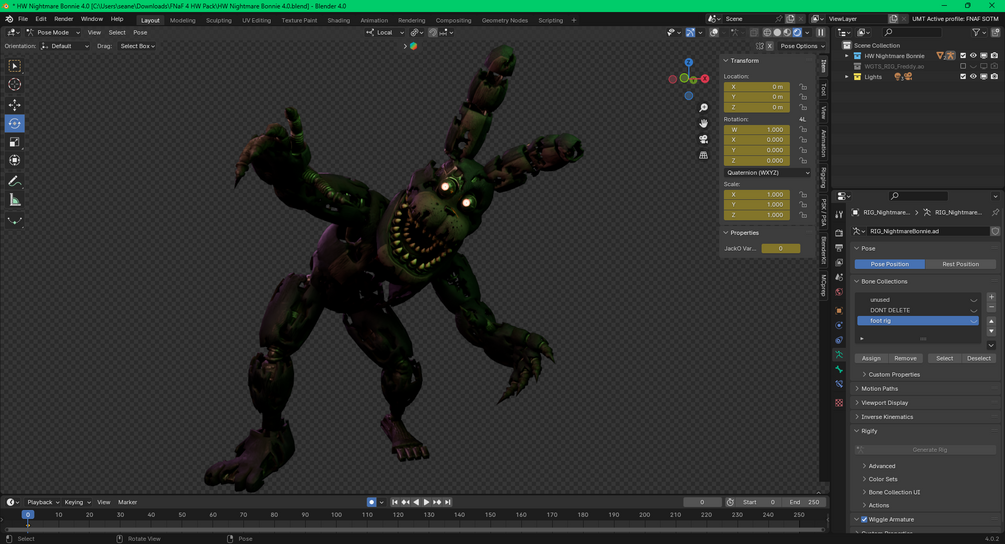Disable the Wiggle Armature checkbox
Image resolution: width=1005 pixels, height=544 pixels.
coord(864,519)
